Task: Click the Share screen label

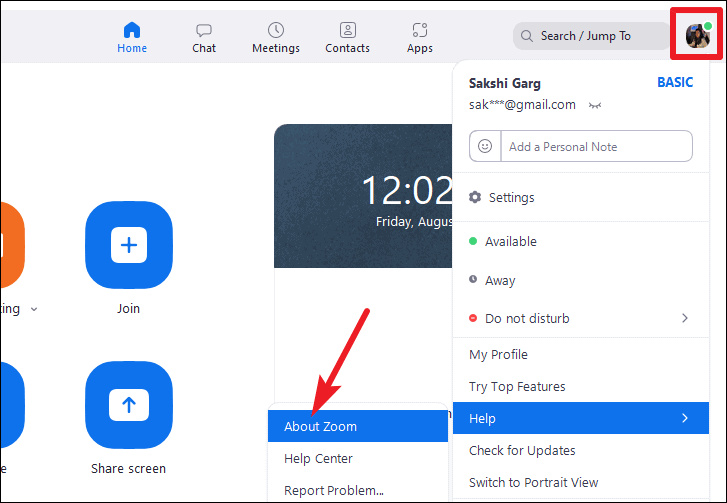Action: (128, 469)
